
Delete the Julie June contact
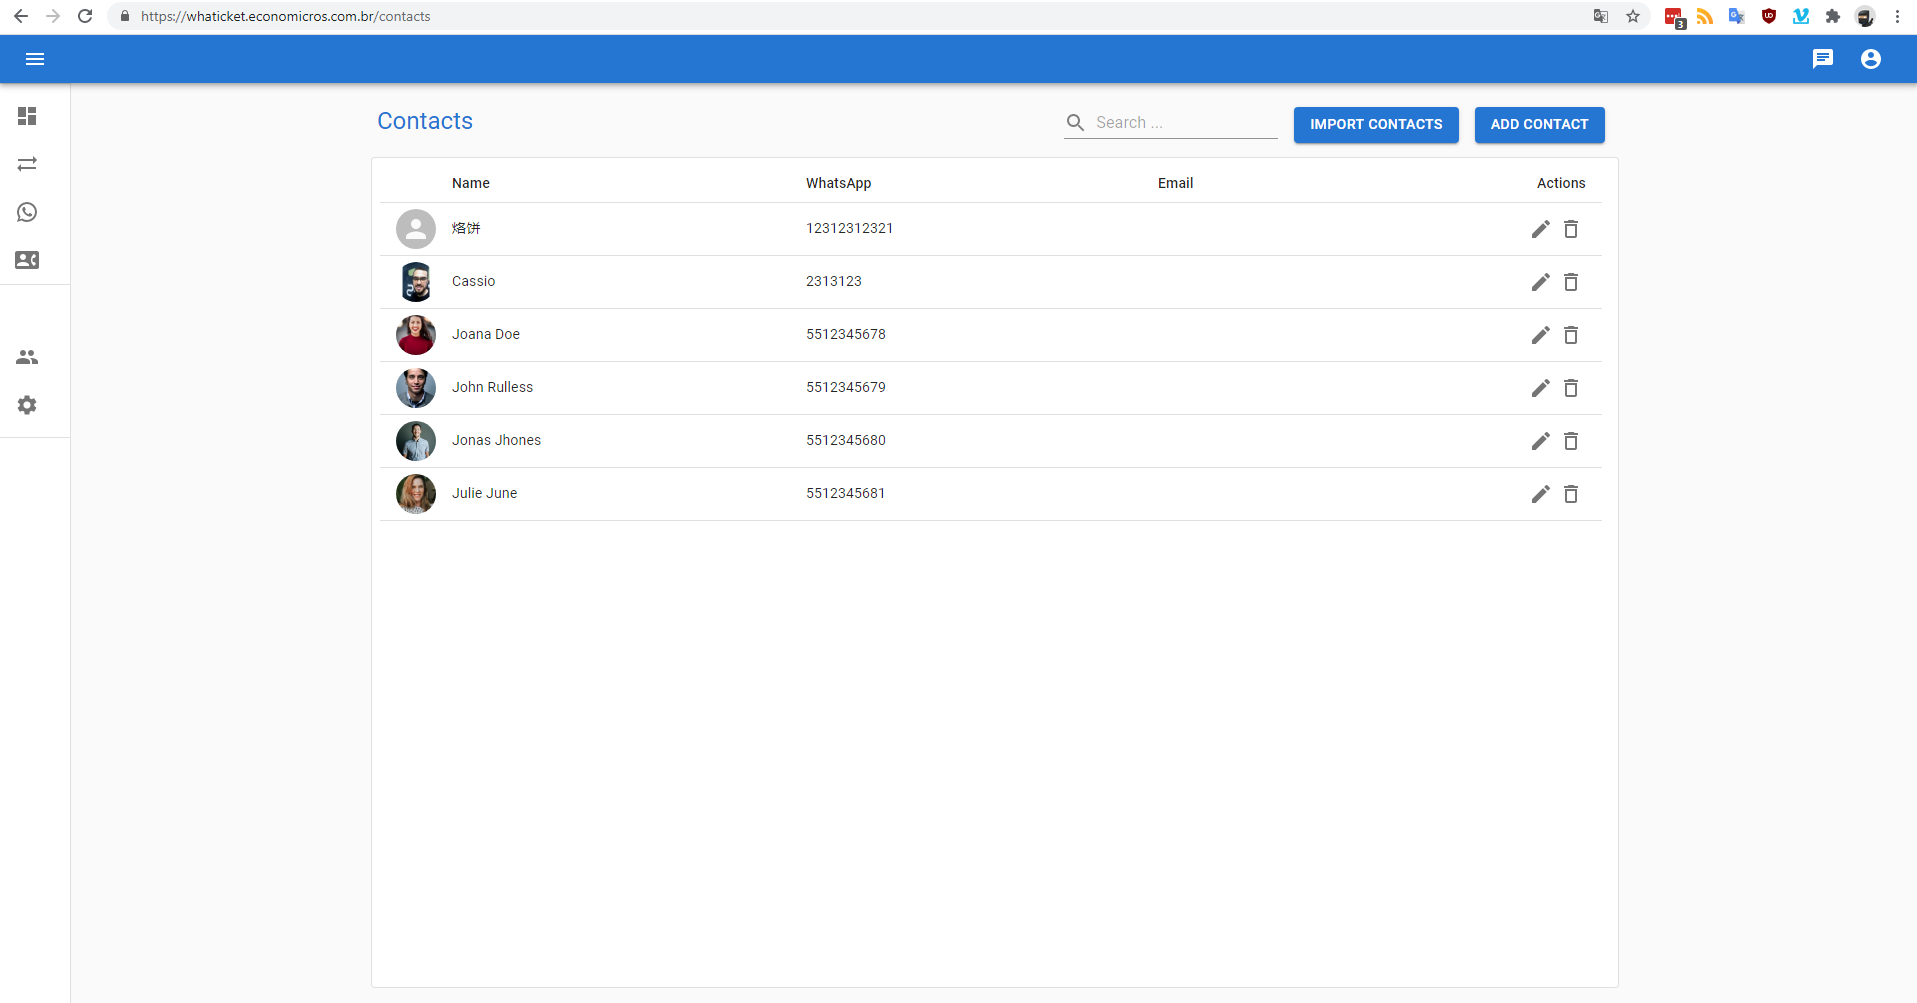pyautogui.click(x=1571, y=494)
